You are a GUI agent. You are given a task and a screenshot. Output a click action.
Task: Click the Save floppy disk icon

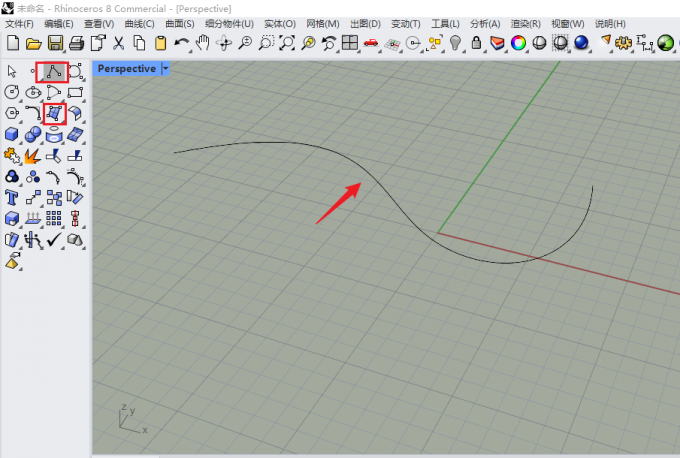tap(55, 43)
